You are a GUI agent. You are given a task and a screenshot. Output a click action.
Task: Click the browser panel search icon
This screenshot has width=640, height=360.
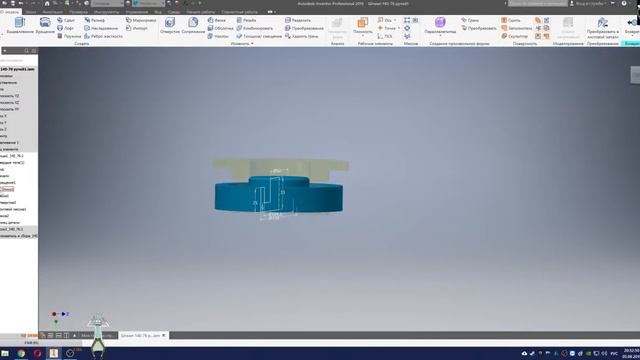coord(26,51)
